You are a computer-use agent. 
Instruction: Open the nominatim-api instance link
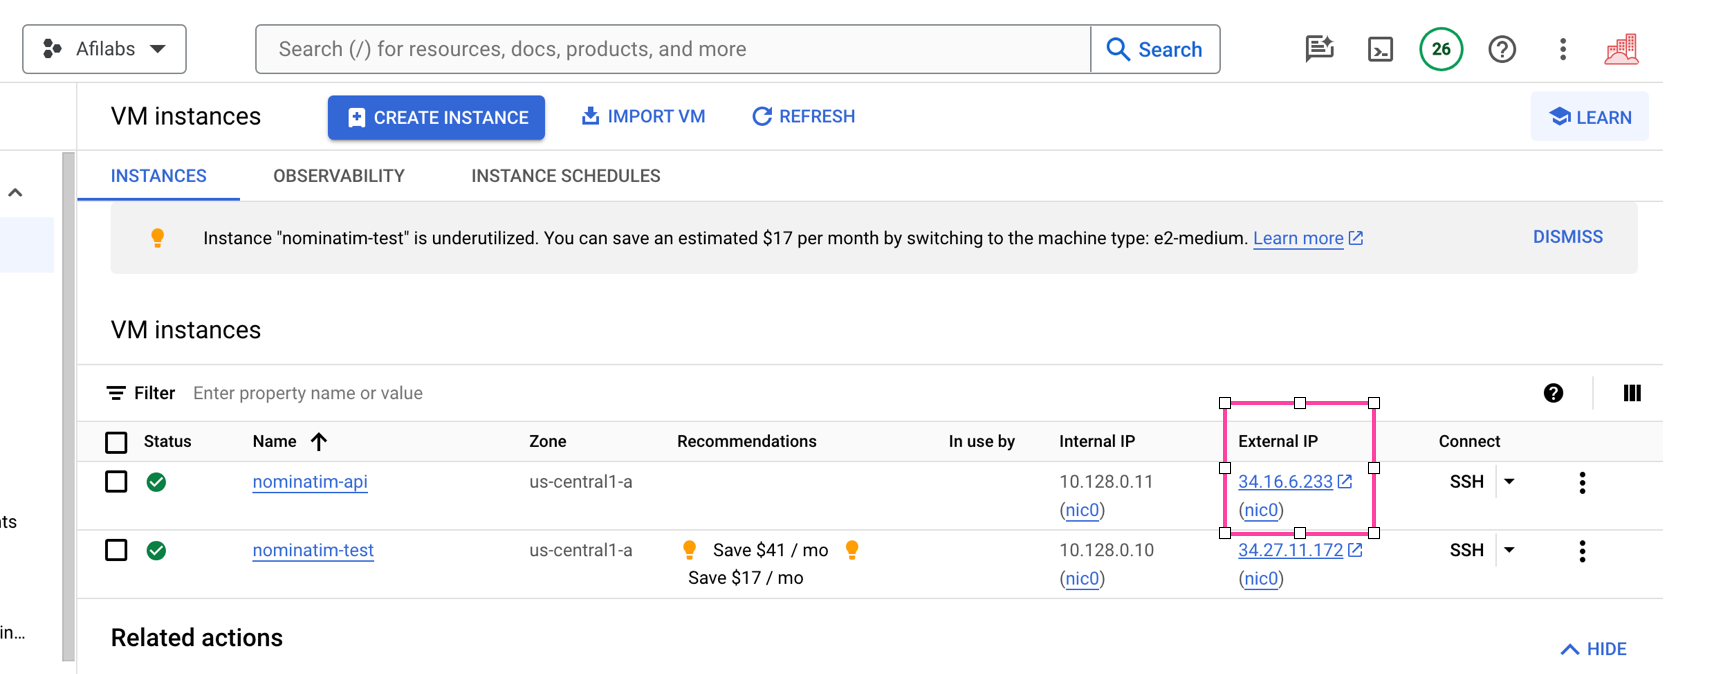click(309, 482)
